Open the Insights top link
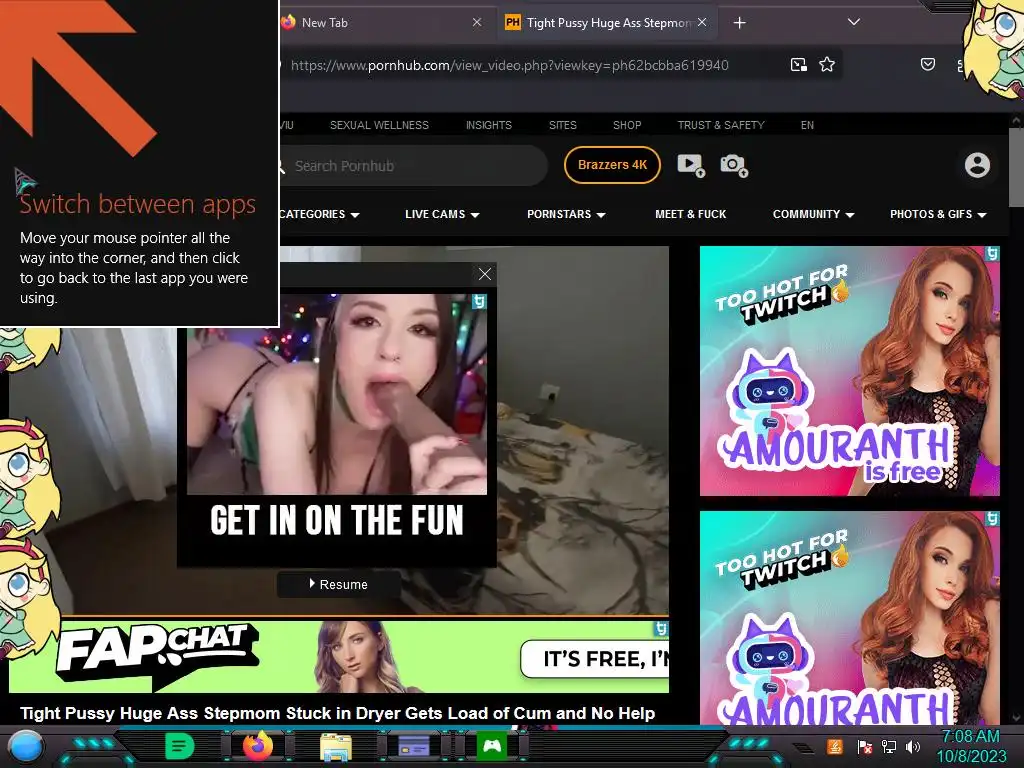Screen dimensions: 1024x768 (488, 125)
